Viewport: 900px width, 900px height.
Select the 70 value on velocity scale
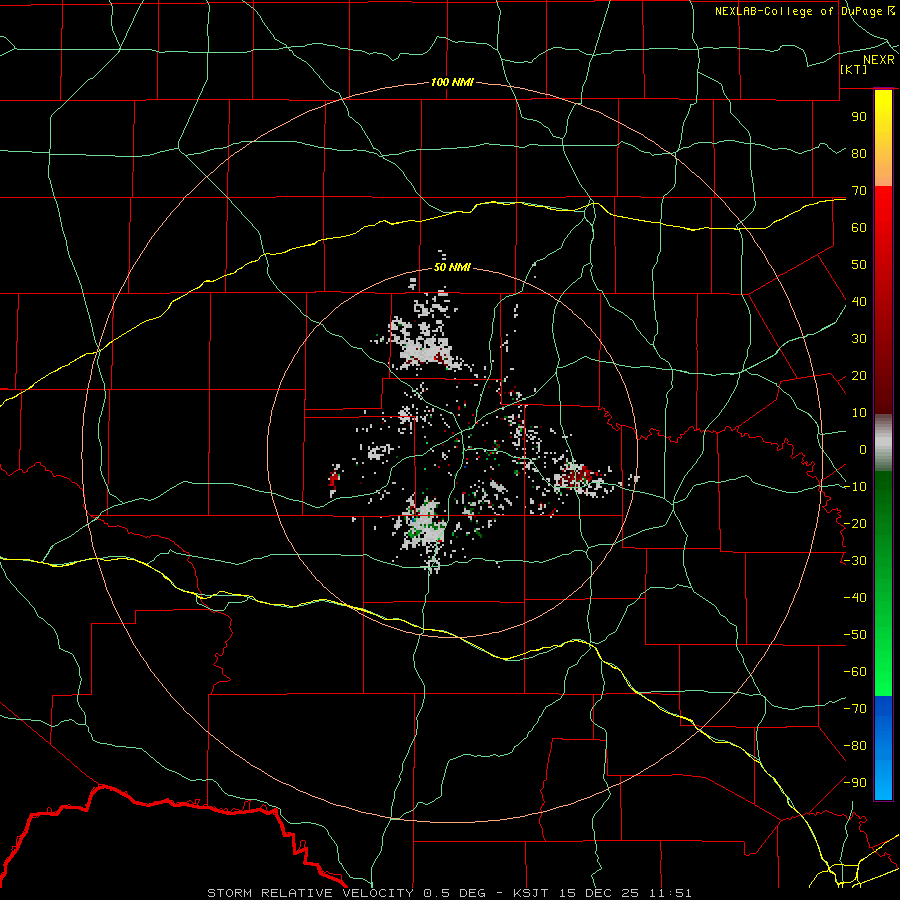coord(859,191)
